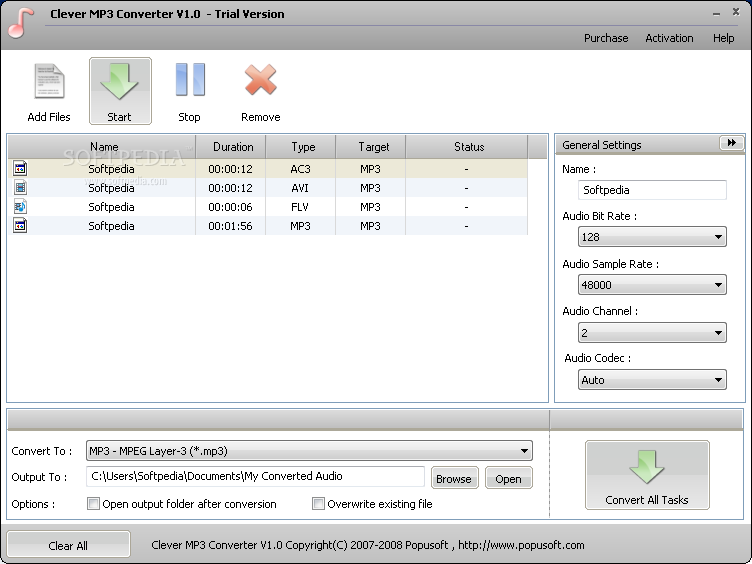This screenshot has height=564, width=752.
Task: Click the Add Files toolbar icon
Action: (x=49, y=82)
